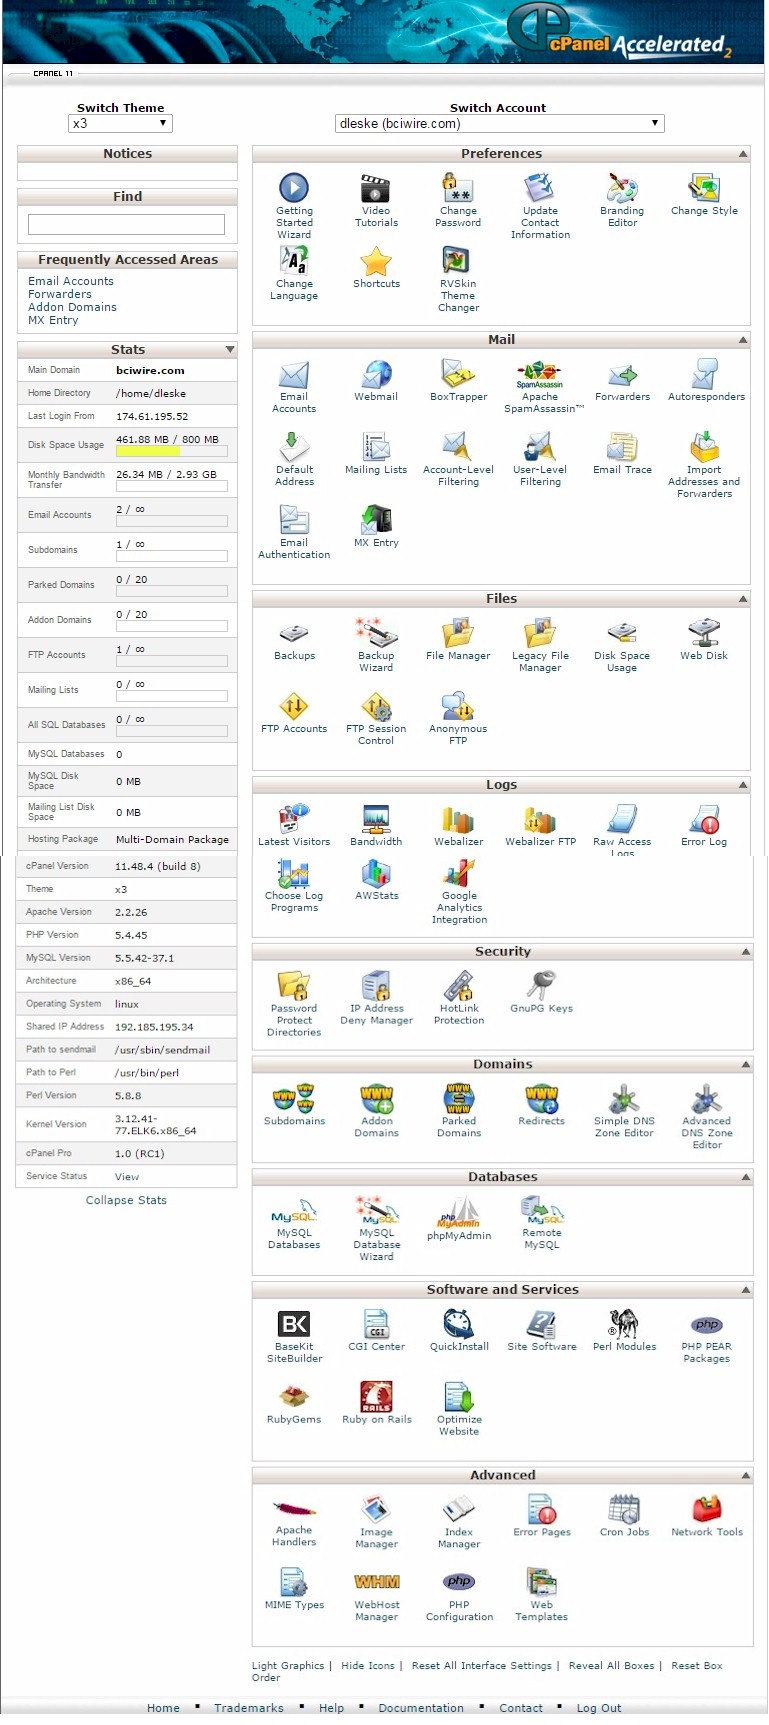Open Email Accounts in Frequently Accessed Areas
The image size is (769, 1725).
[71, 281]
